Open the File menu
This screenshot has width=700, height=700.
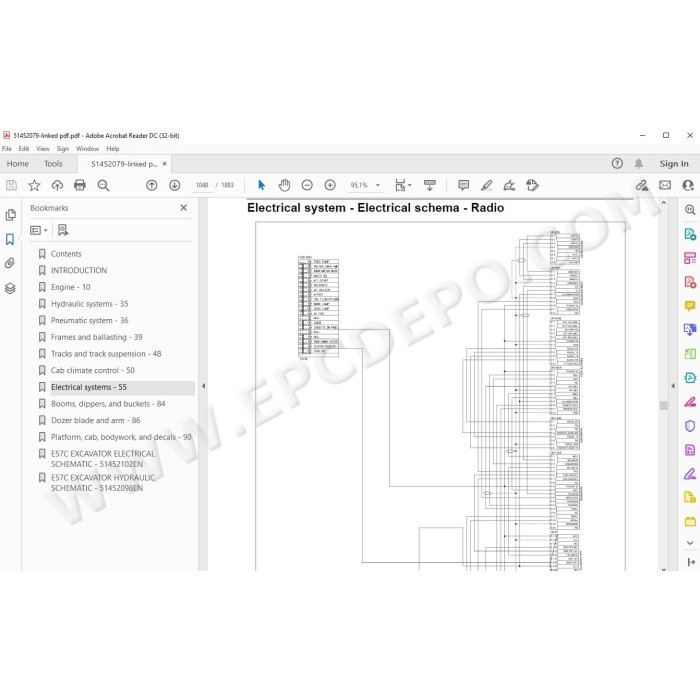pos(7,149)
